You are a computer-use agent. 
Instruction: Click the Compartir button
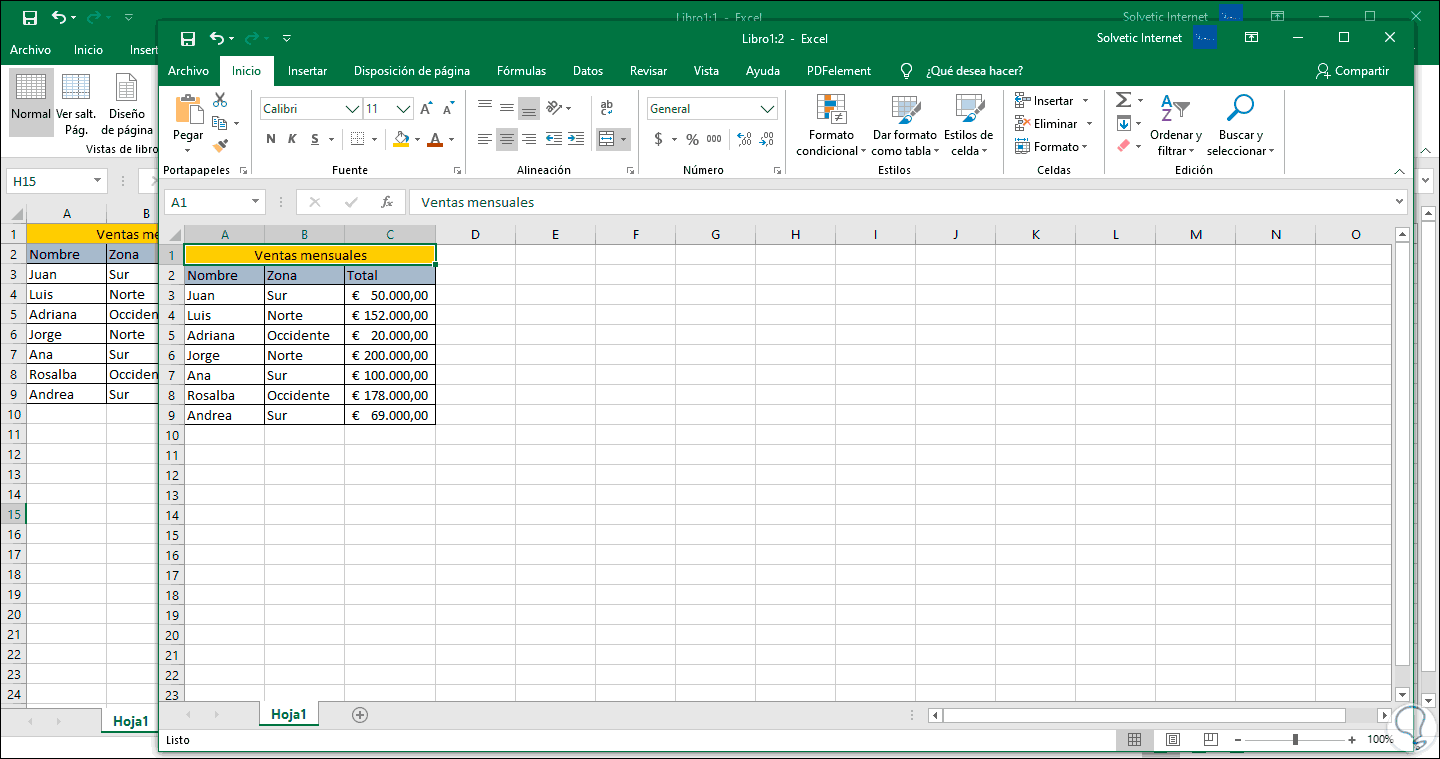(x=1352, y=71)
